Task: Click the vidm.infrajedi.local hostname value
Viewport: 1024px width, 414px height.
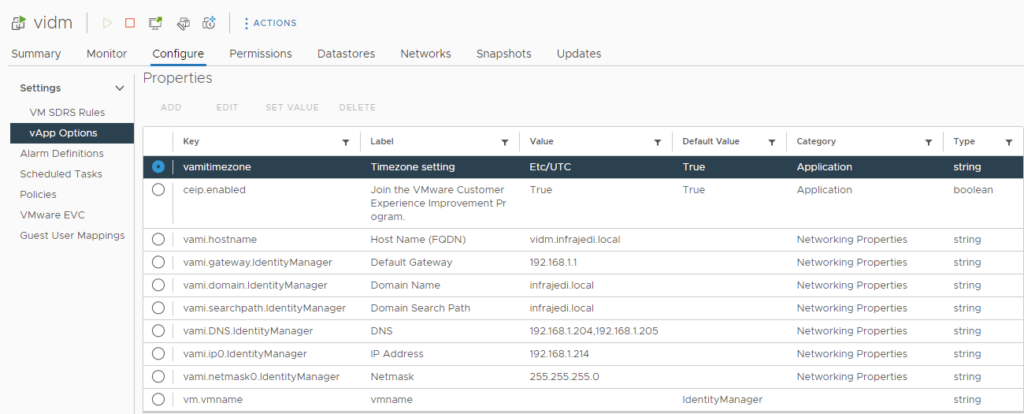Action: coord(575,240)
